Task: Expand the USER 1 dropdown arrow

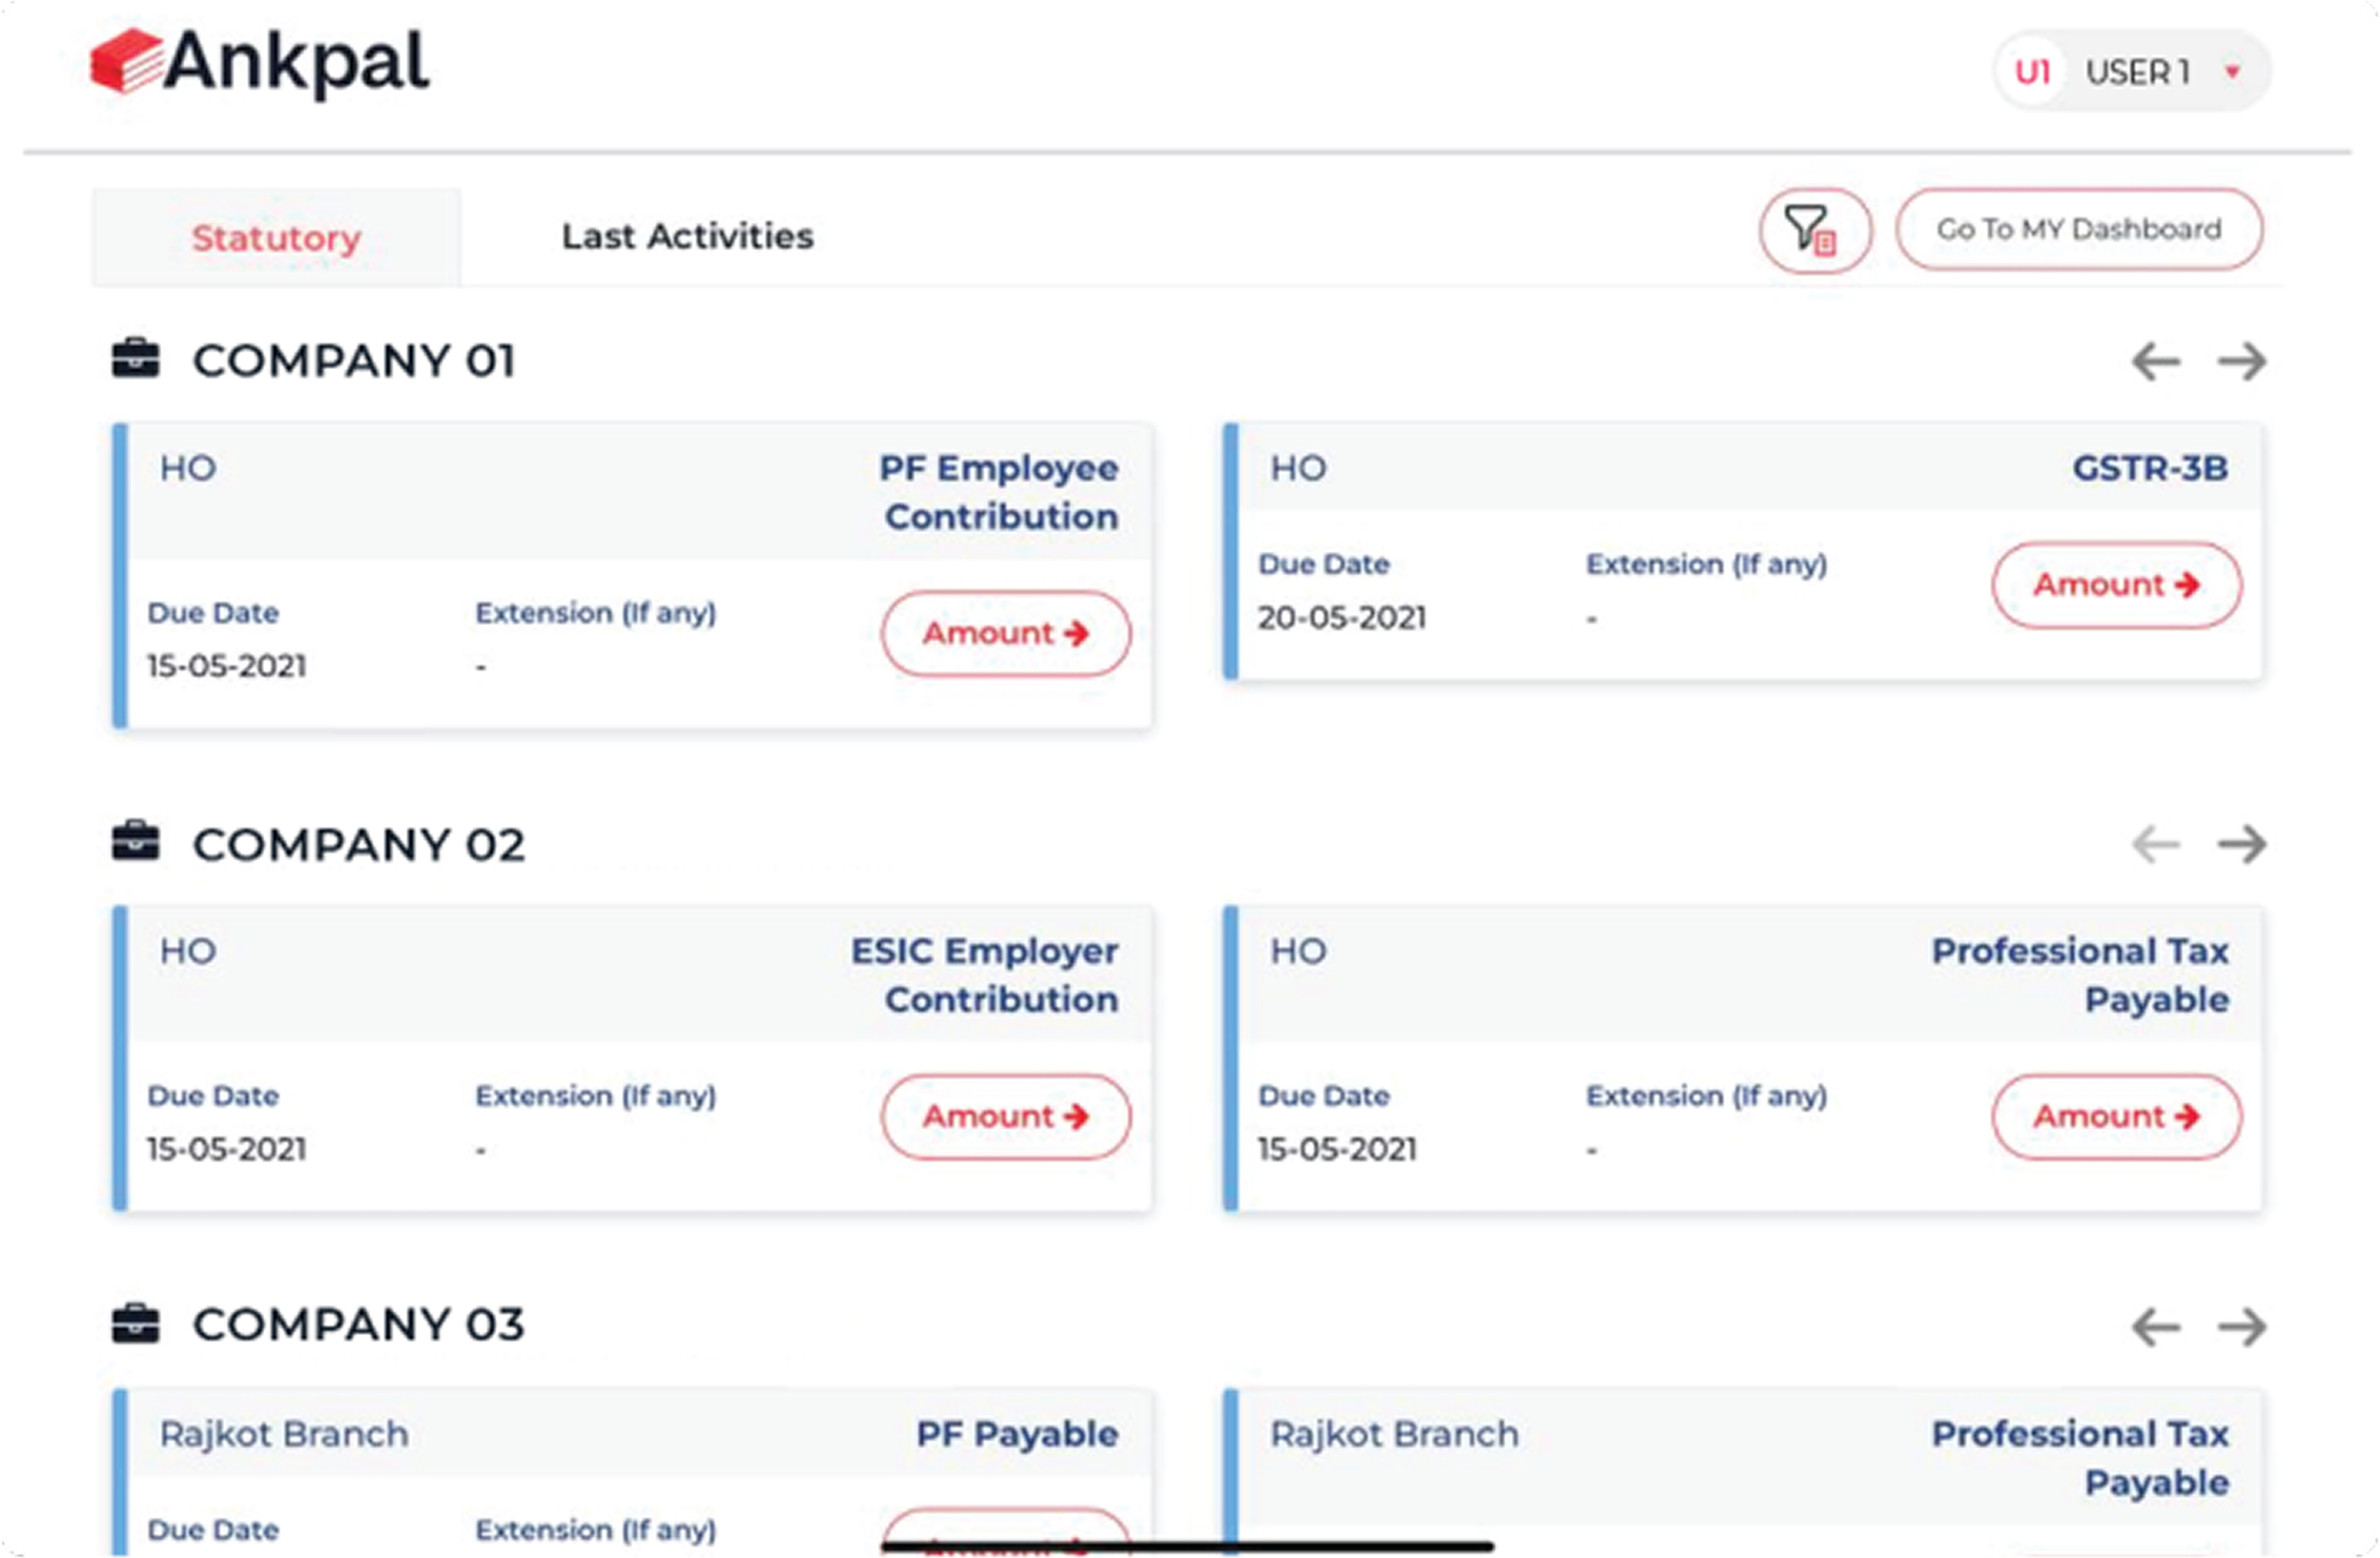Action: coord(2232,72)
